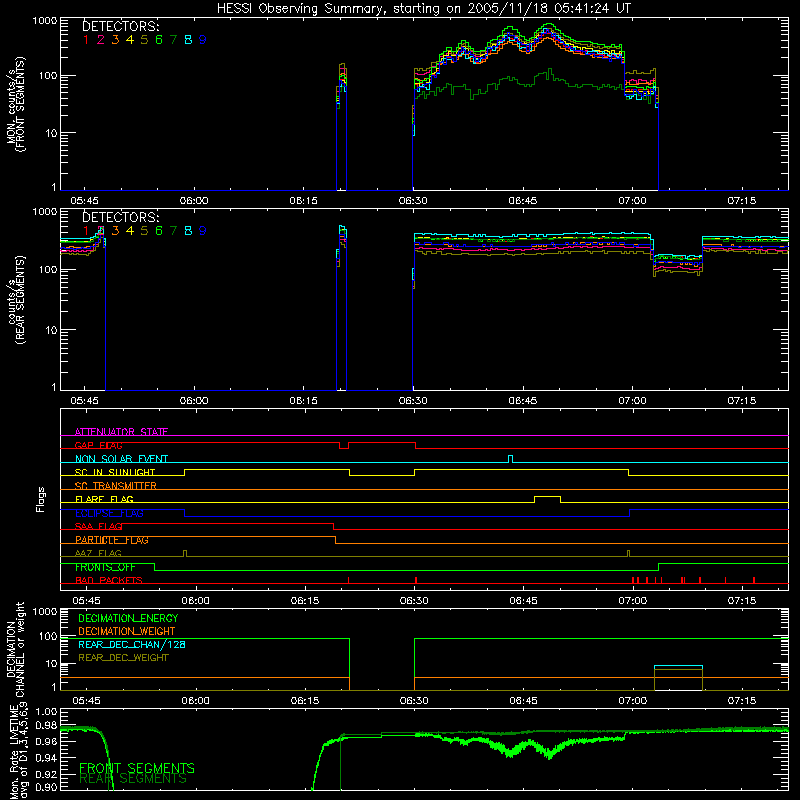800x800 pixels.
Task: Click the DETECTORS: label in the rear segments panel
Action: pos(120,217)
